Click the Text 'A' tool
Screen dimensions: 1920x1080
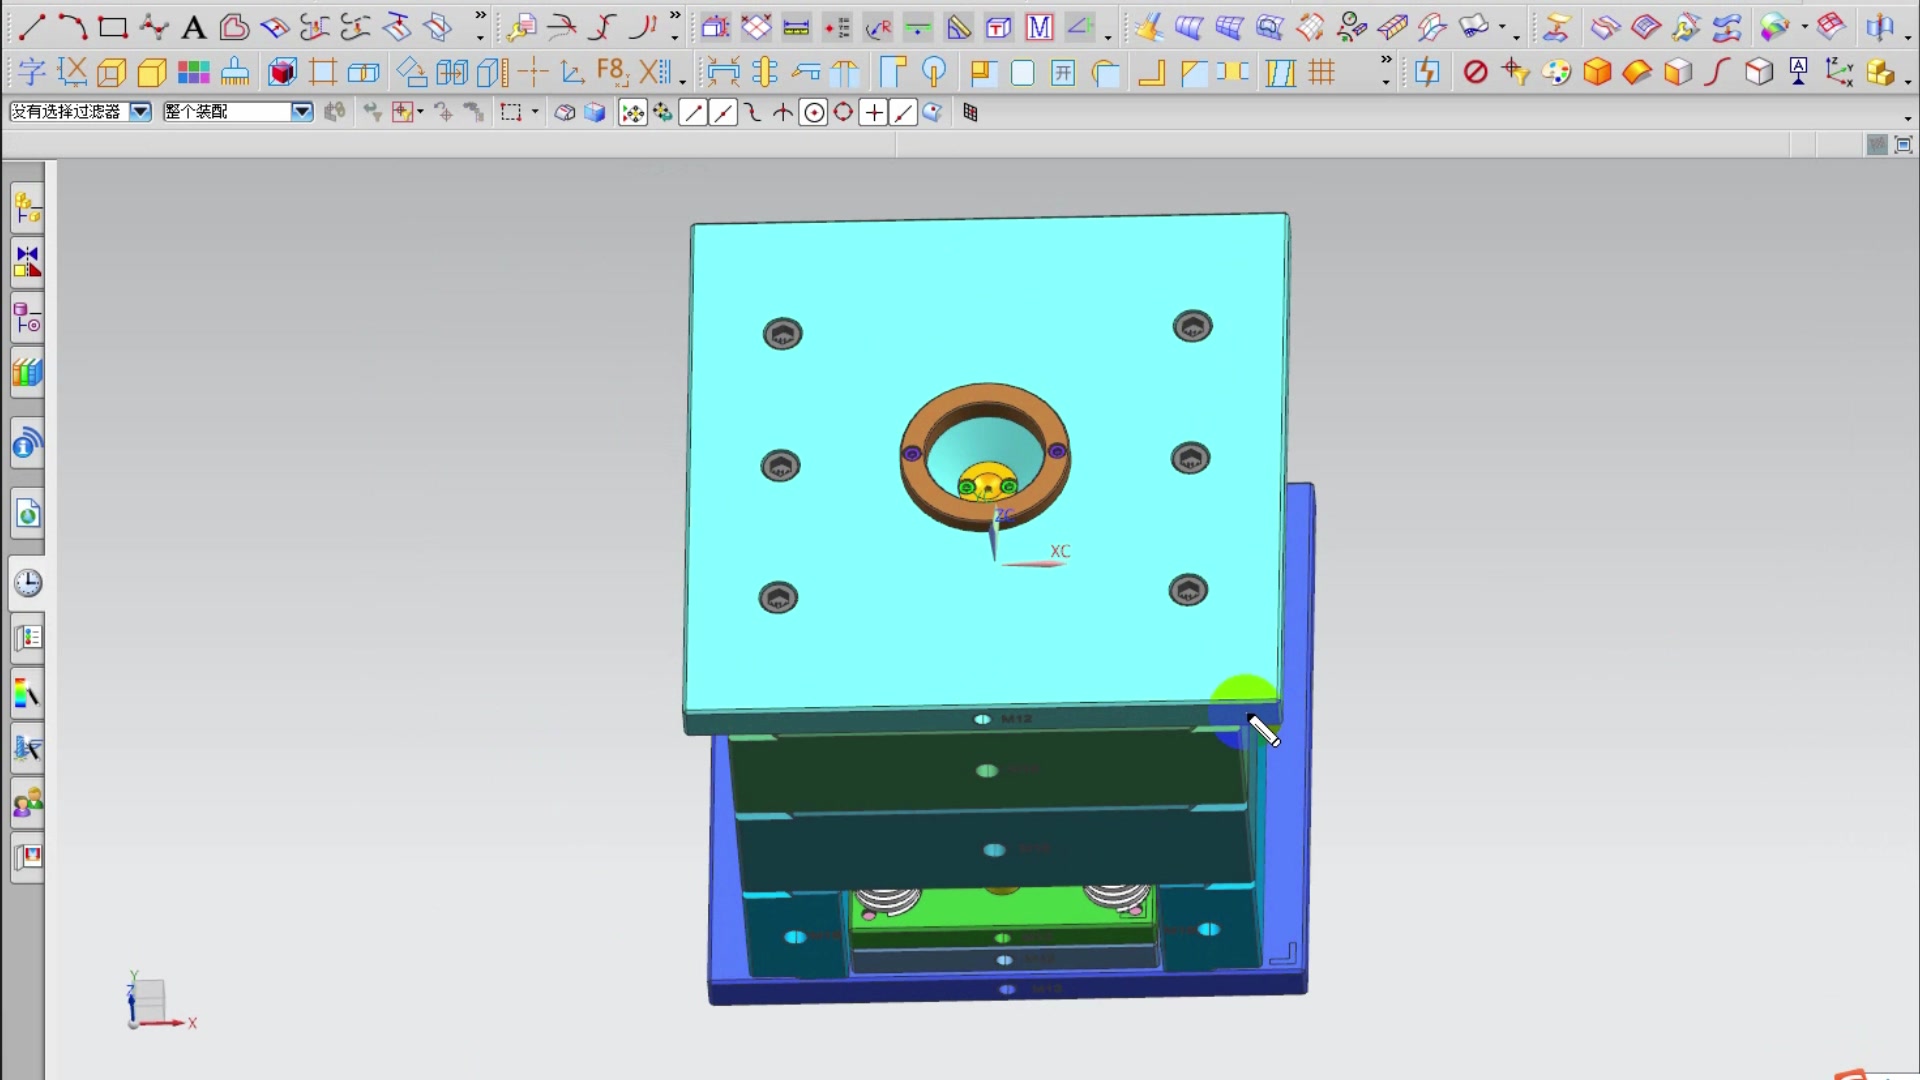pos(193,28)
